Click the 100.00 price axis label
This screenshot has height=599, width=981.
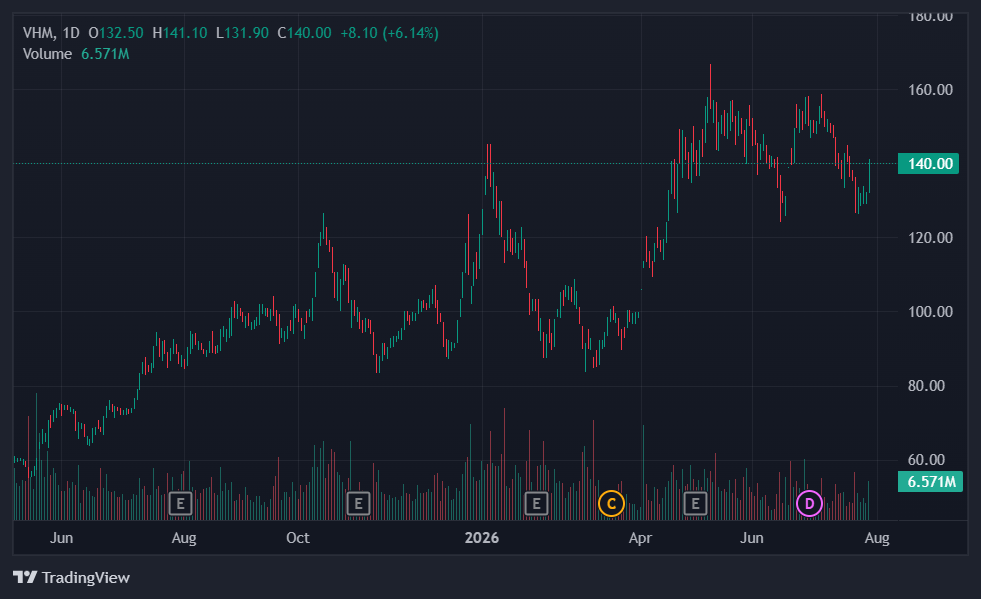pos(930,312)
